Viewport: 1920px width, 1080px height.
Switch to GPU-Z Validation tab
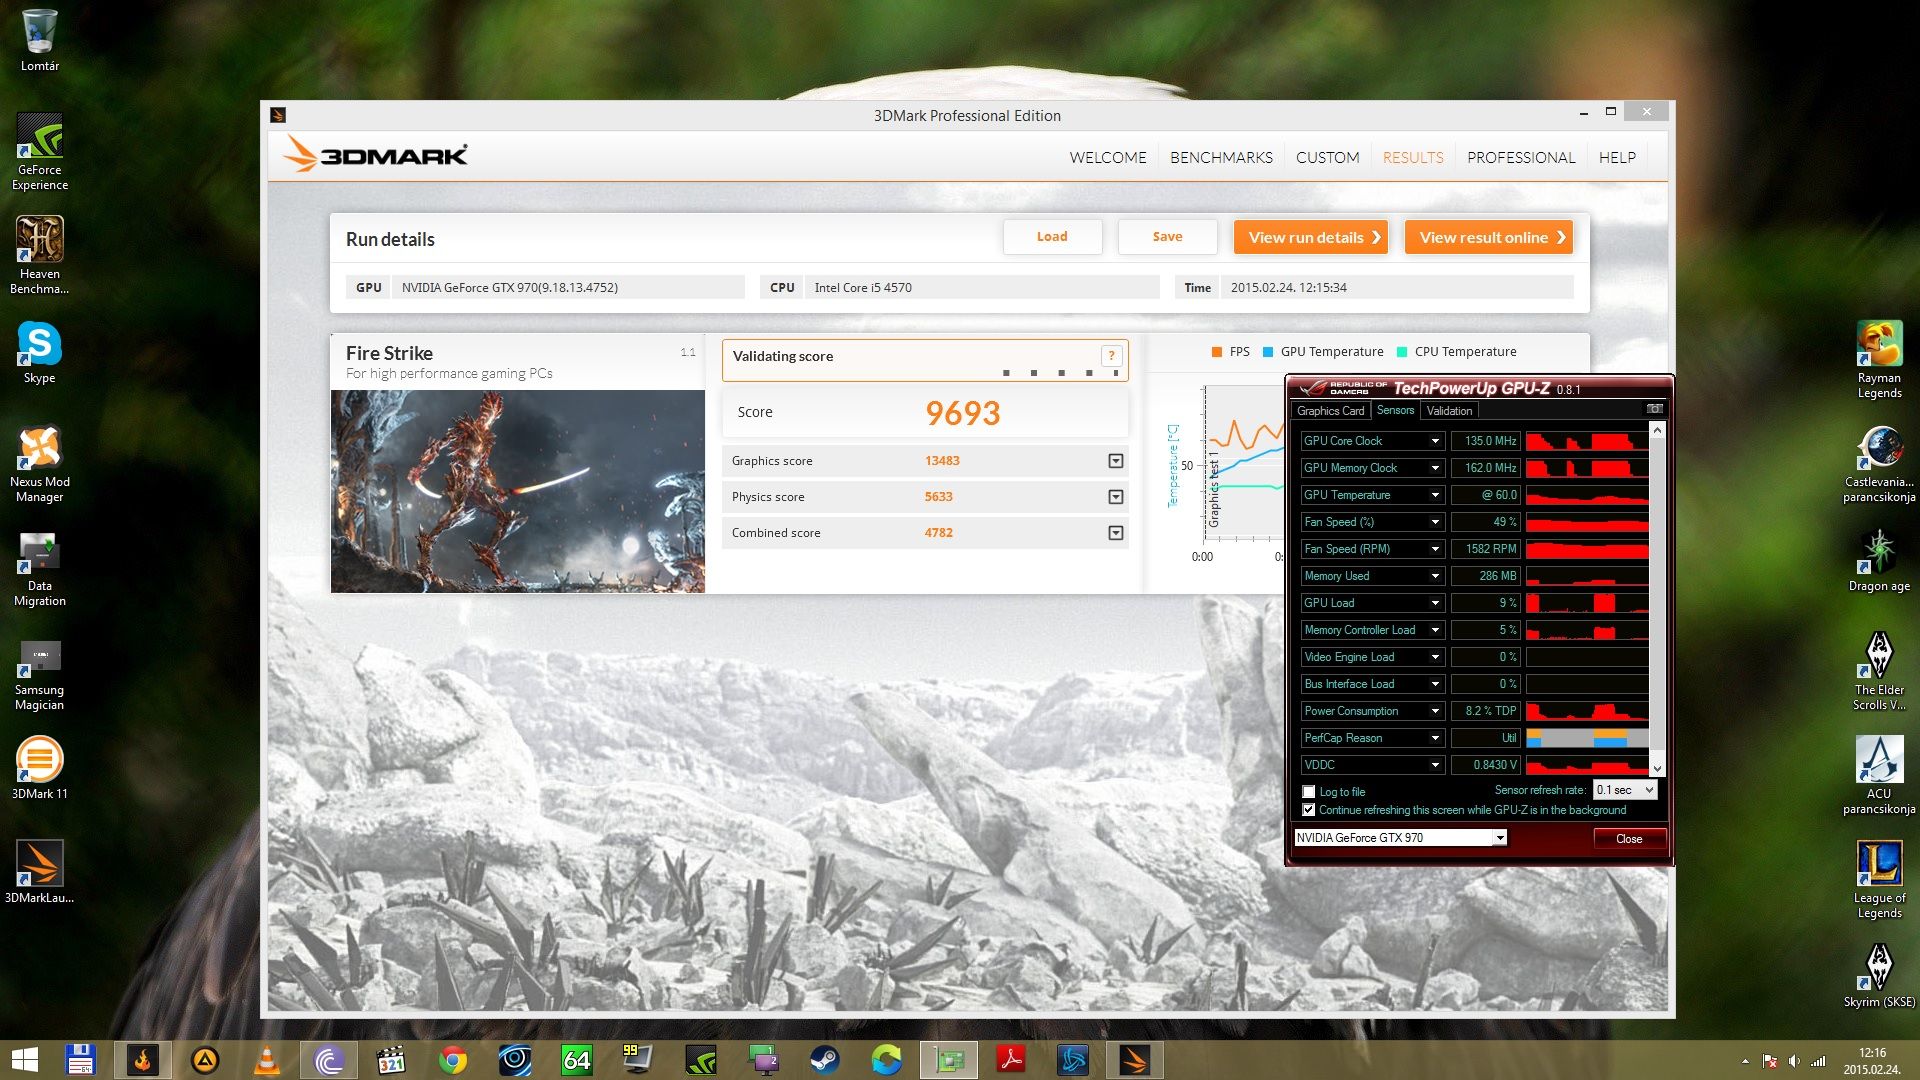coord(1449,411)
